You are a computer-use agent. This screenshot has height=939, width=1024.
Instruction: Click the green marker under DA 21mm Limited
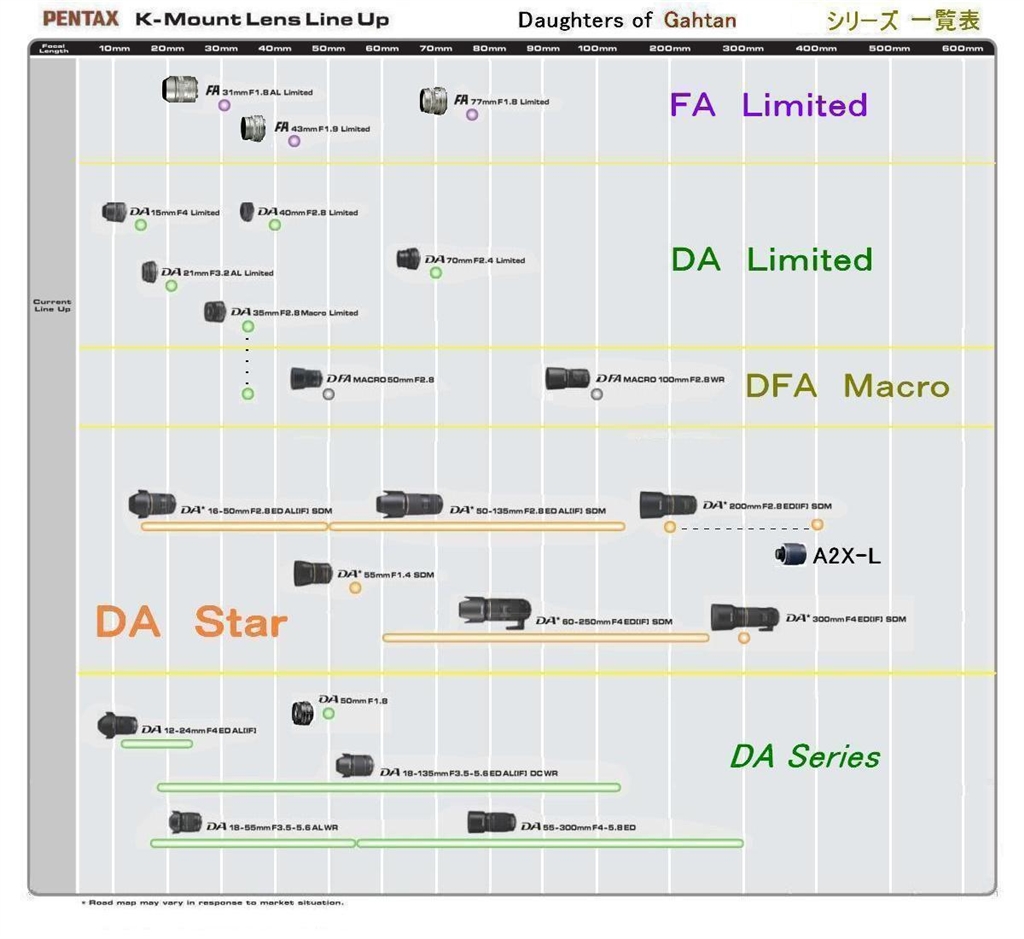tap(171, 286)
